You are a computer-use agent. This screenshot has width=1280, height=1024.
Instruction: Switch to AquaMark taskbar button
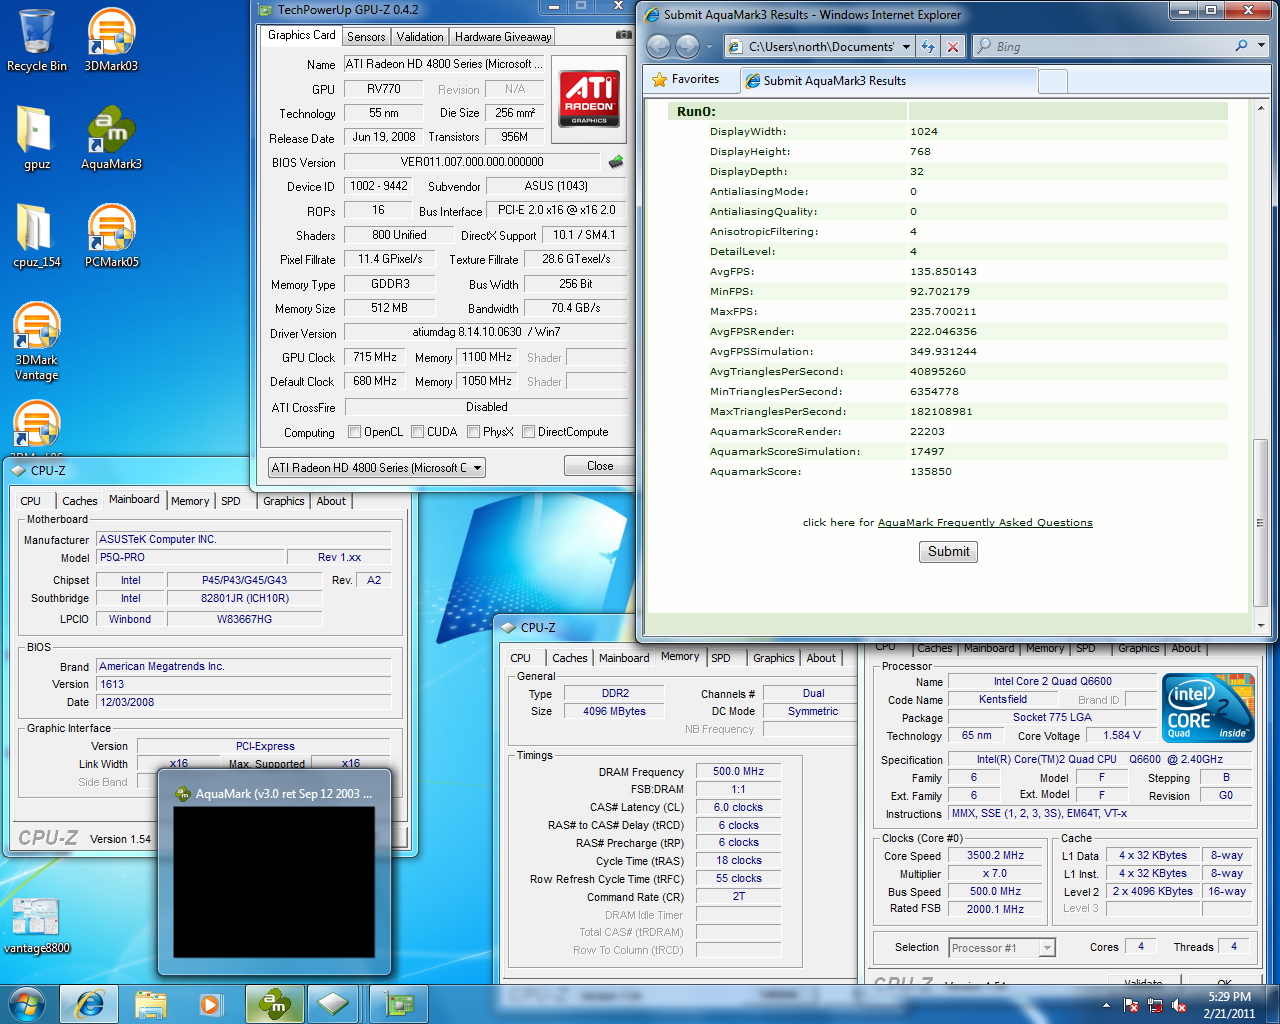(273, 1004)
